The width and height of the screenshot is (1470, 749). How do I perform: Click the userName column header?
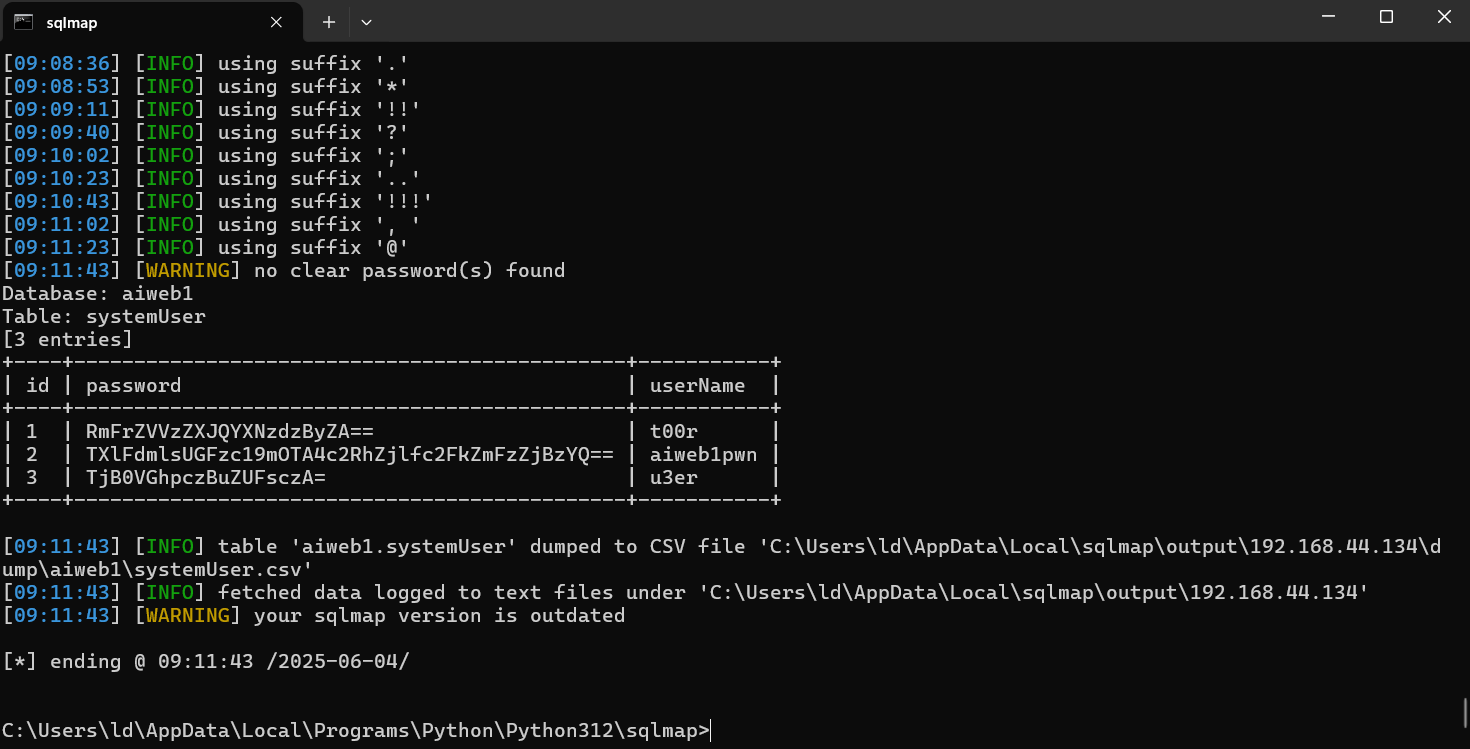pyautogui.click(x=697, y=385)
